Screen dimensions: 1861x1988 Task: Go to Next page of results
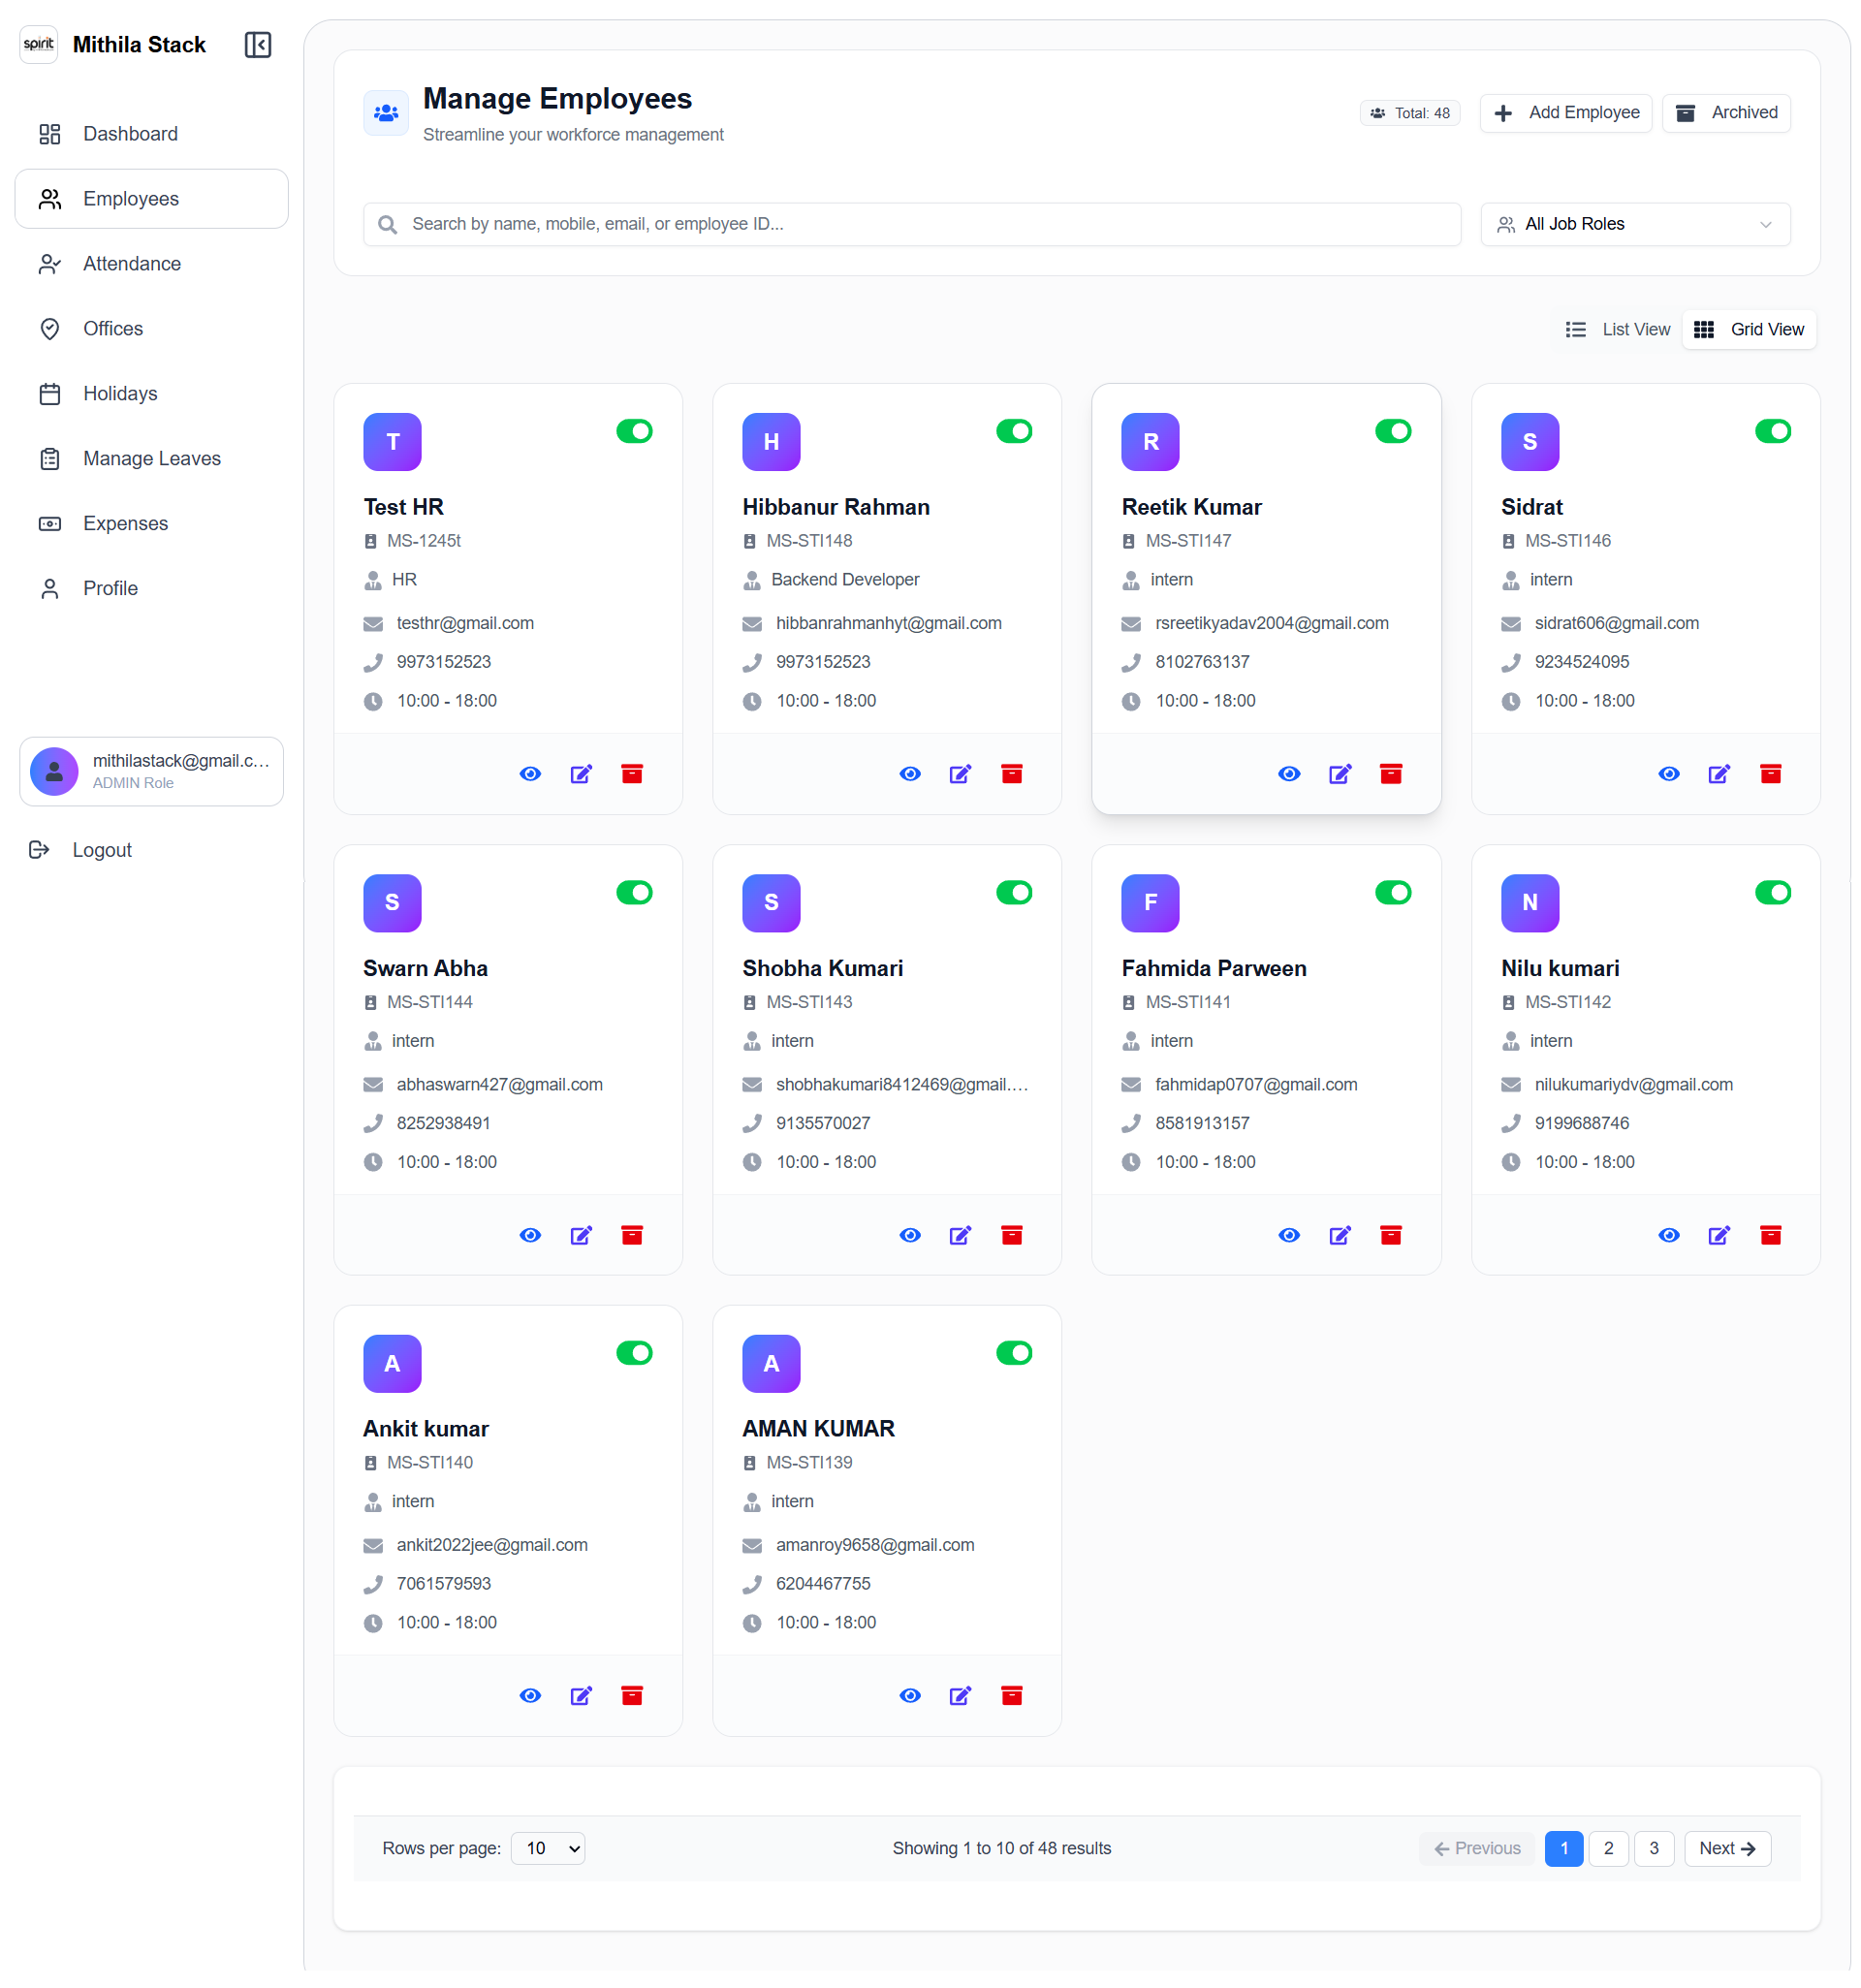(x=1728, y=1849)
